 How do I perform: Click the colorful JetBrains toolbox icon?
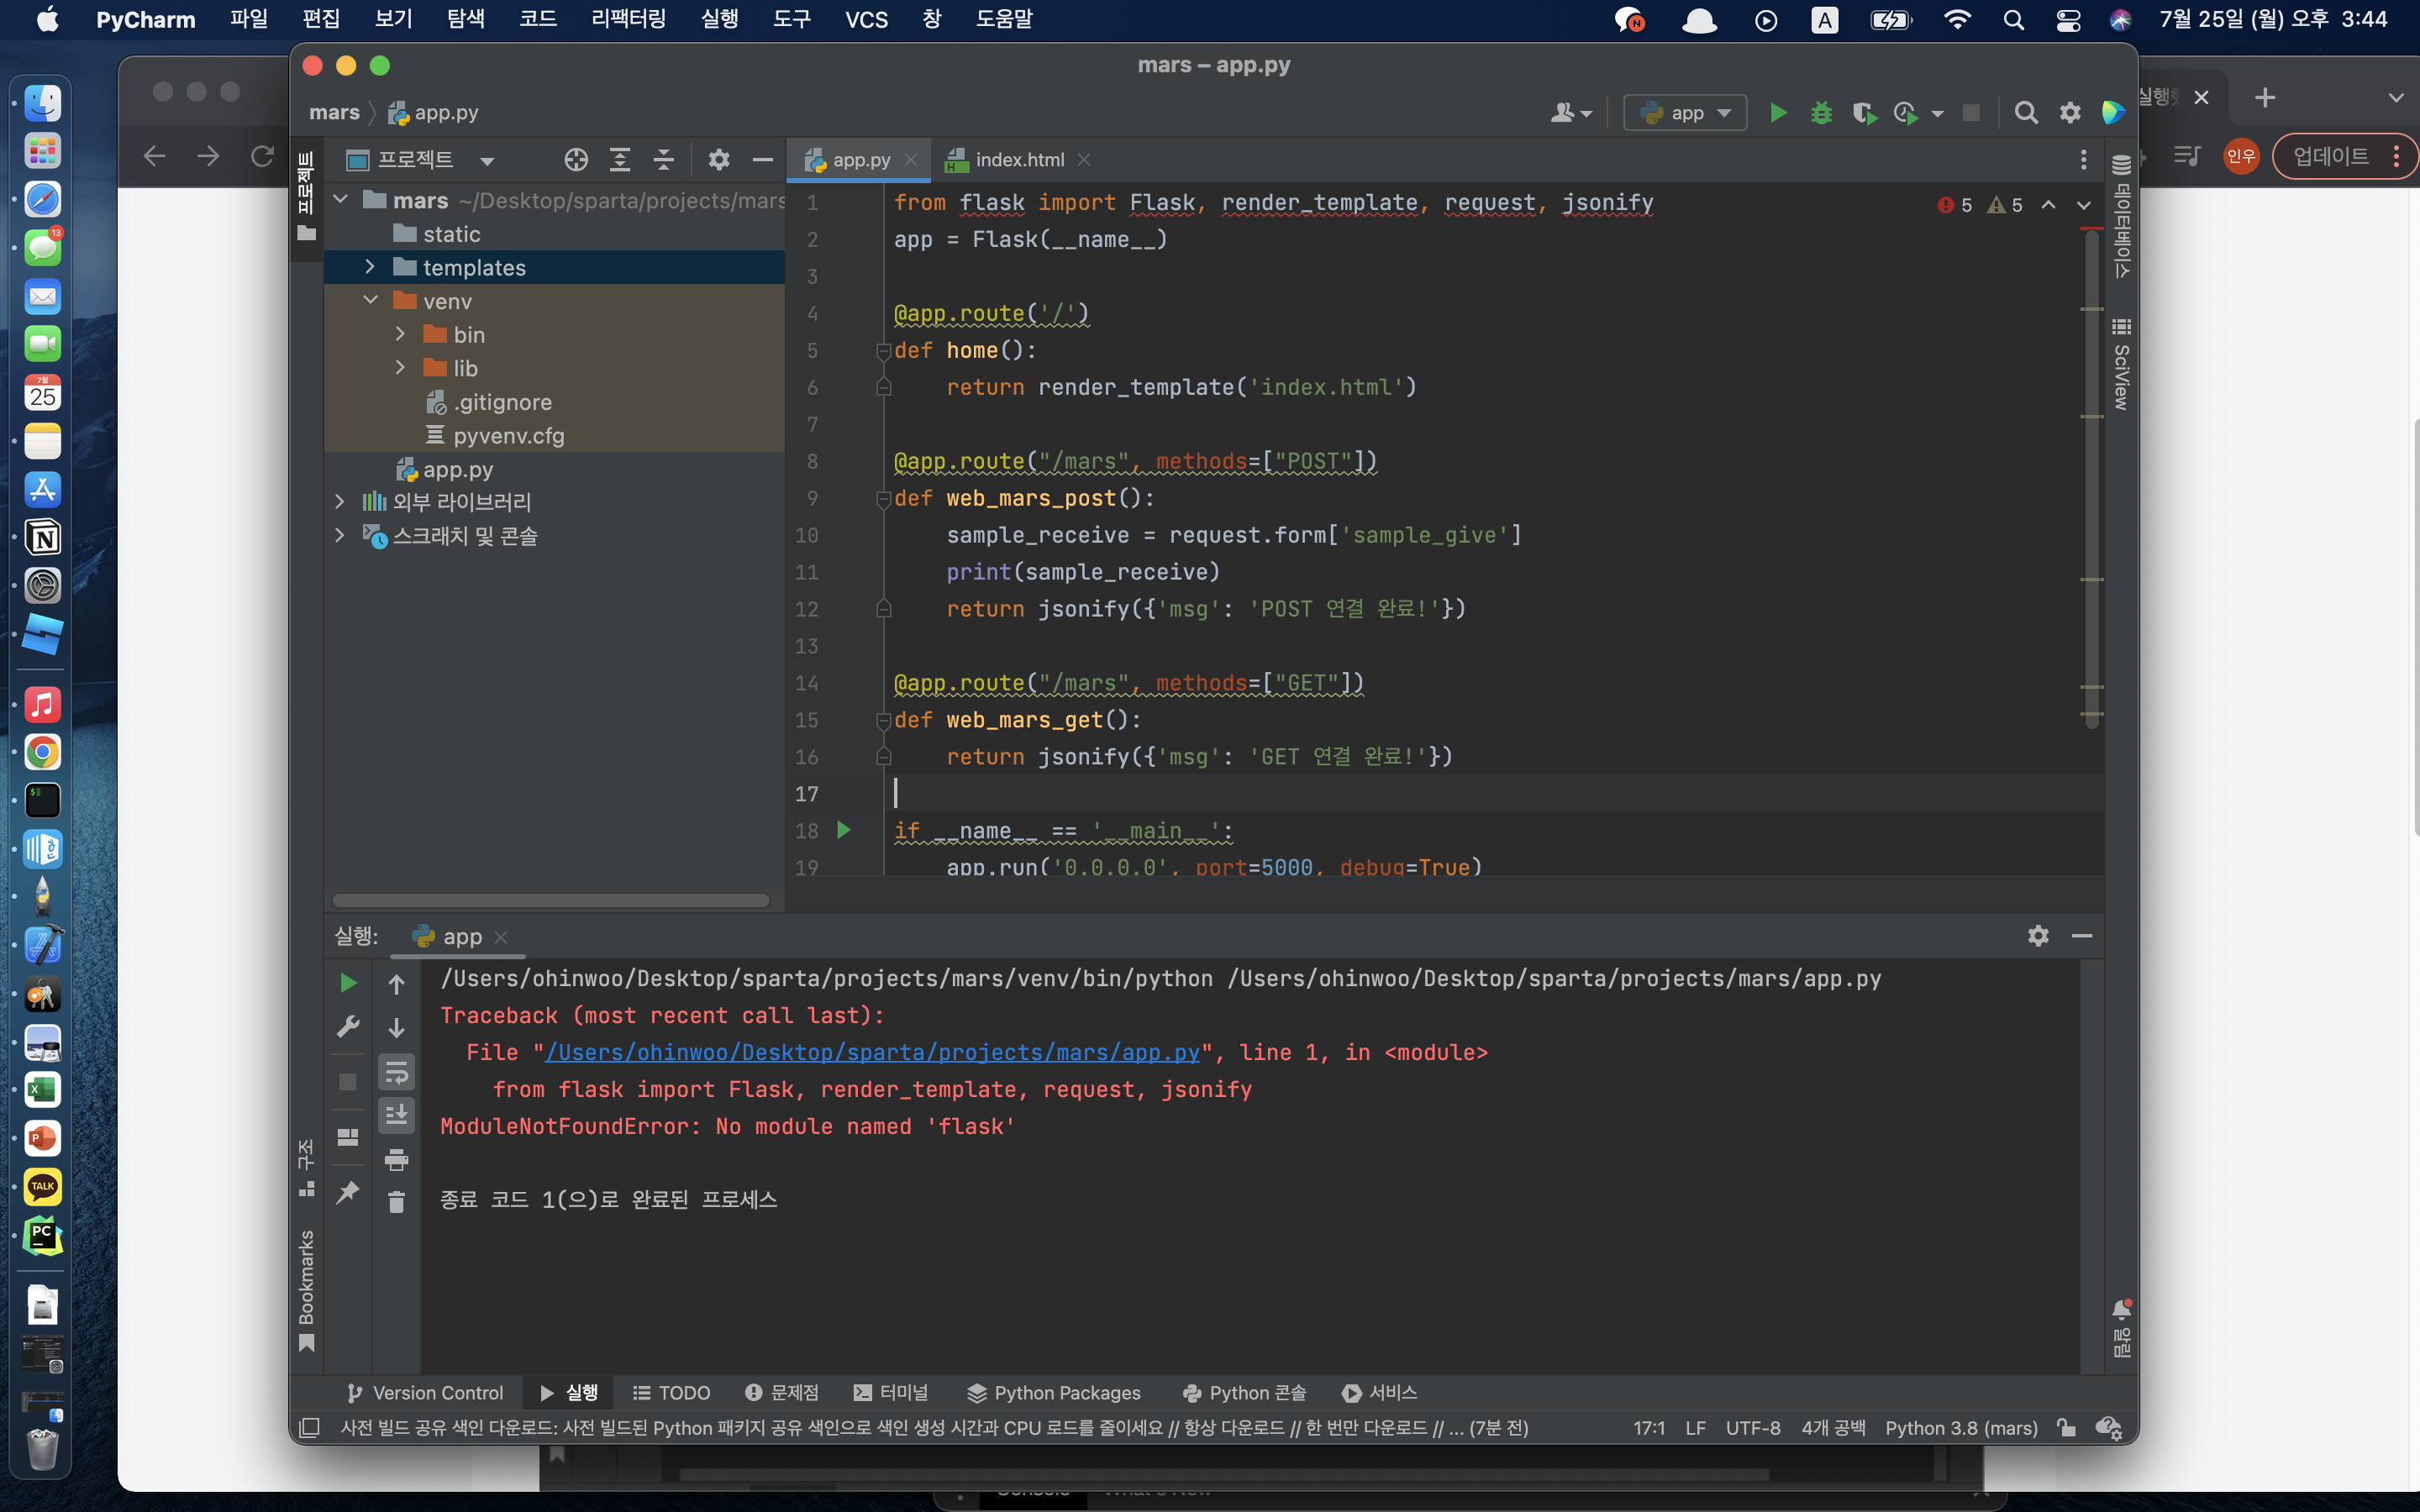coord(2112,113)
